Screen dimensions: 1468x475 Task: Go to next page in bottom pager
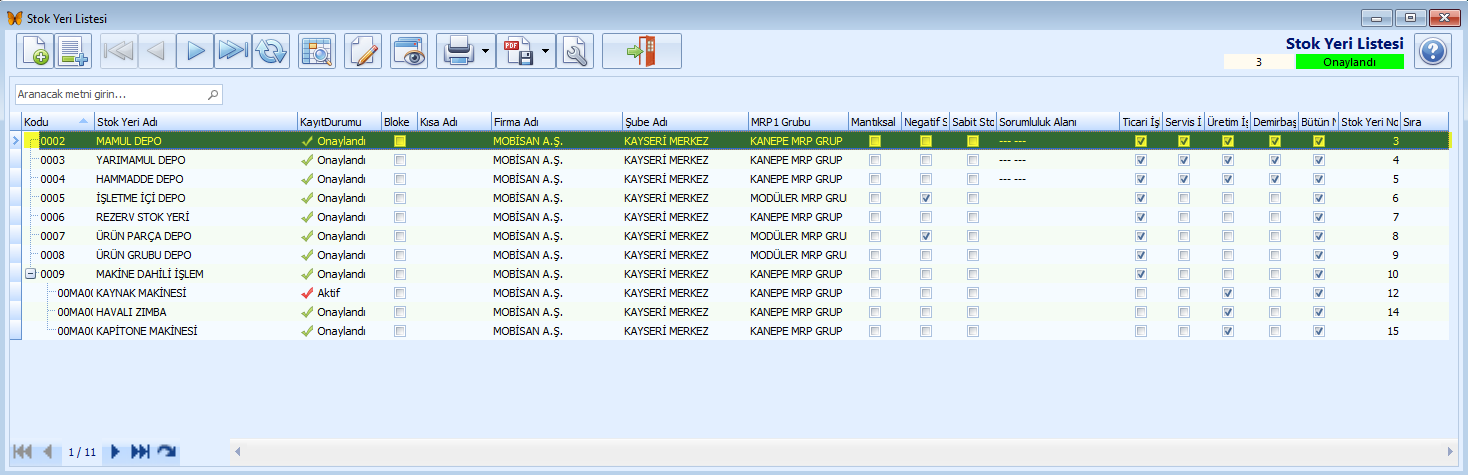click(116, 452)
